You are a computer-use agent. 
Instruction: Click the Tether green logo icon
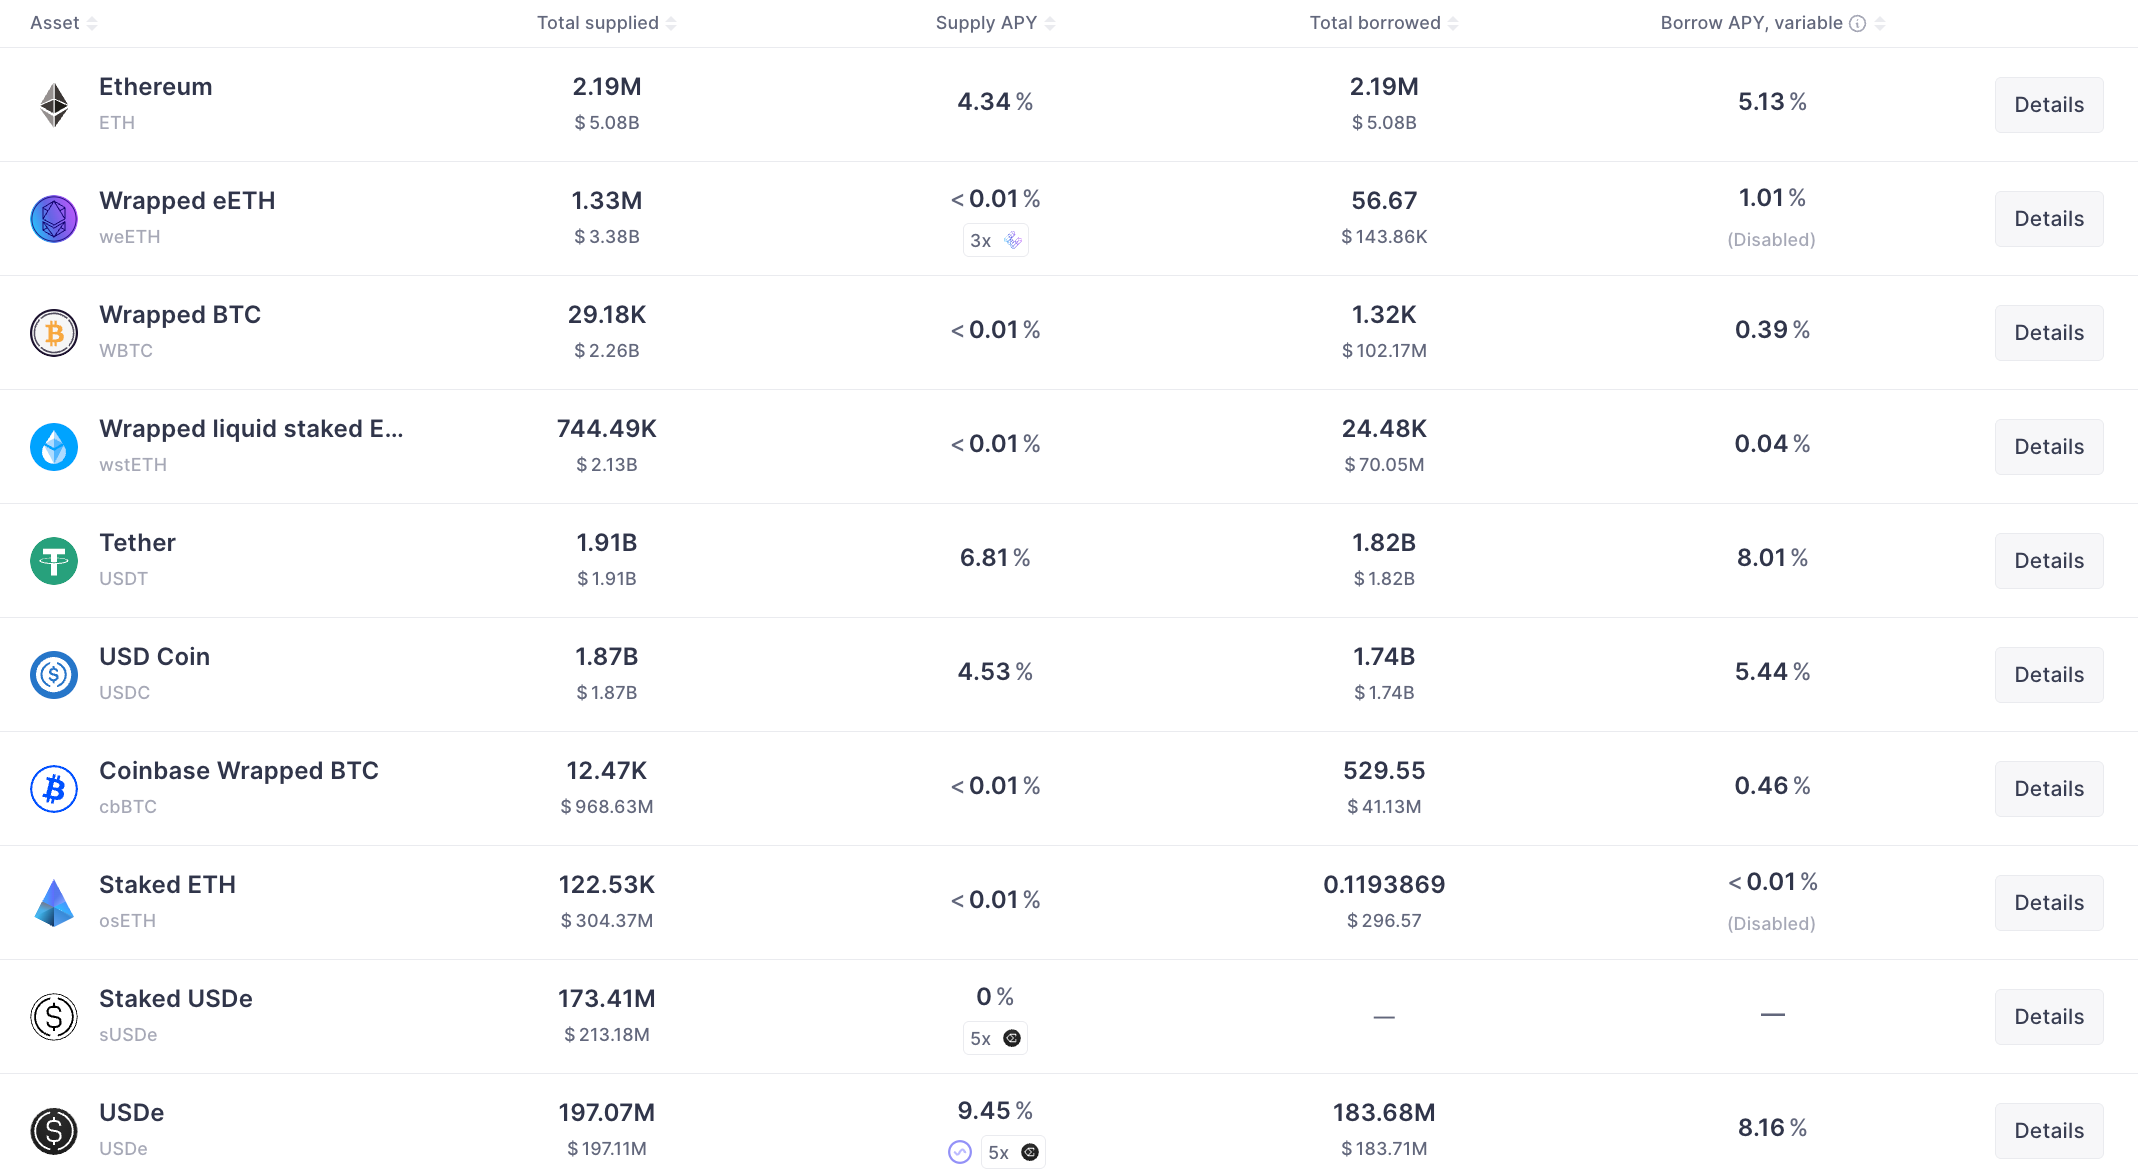pos(54,560)
